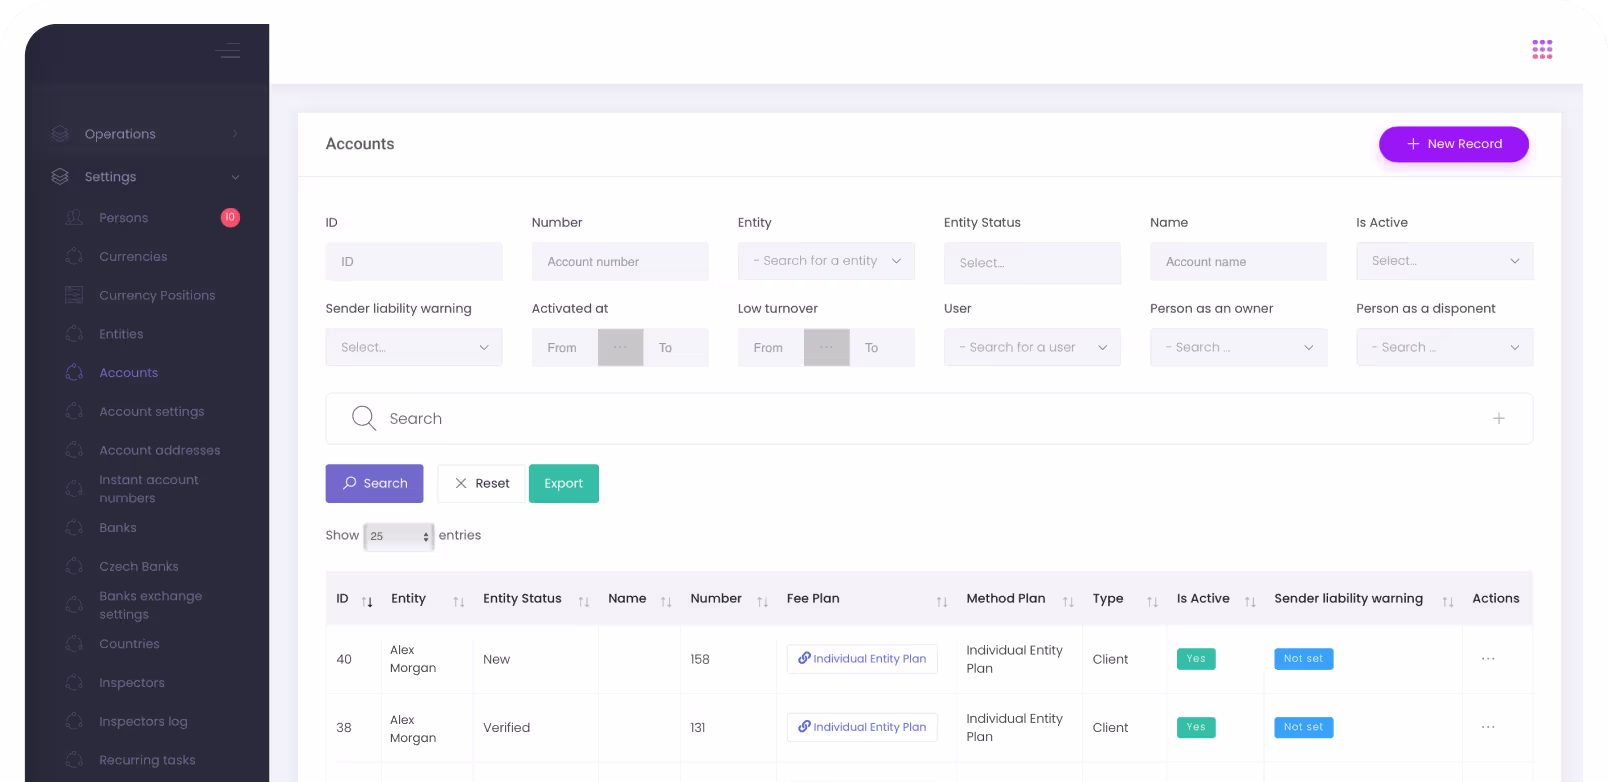Sort by ID column arrows
1608x782 pixels.
367,601
